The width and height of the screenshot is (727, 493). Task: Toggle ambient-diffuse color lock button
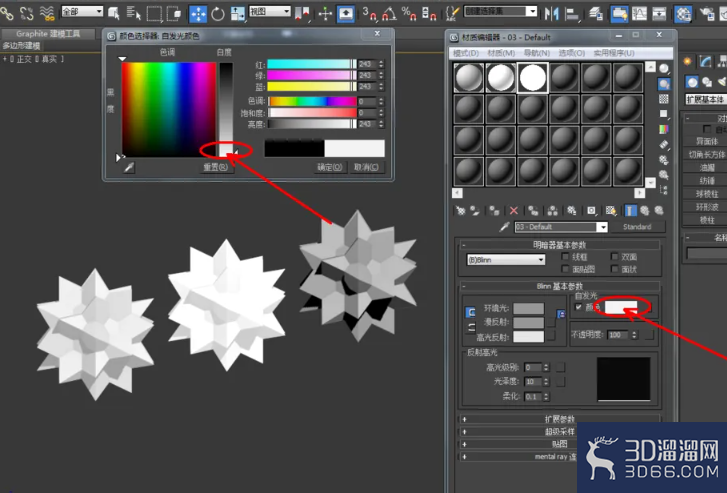pos(470,312)
